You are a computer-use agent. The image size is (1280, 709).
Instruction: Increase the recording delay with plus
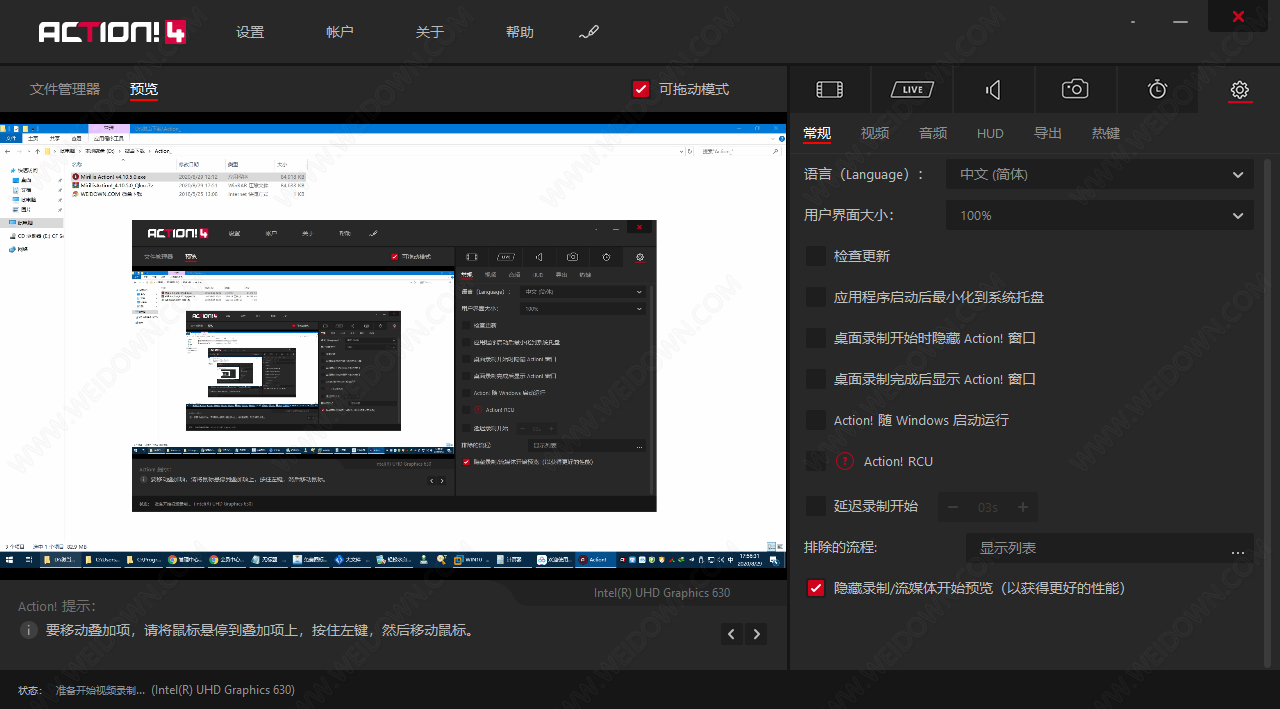pos(1023,507)
